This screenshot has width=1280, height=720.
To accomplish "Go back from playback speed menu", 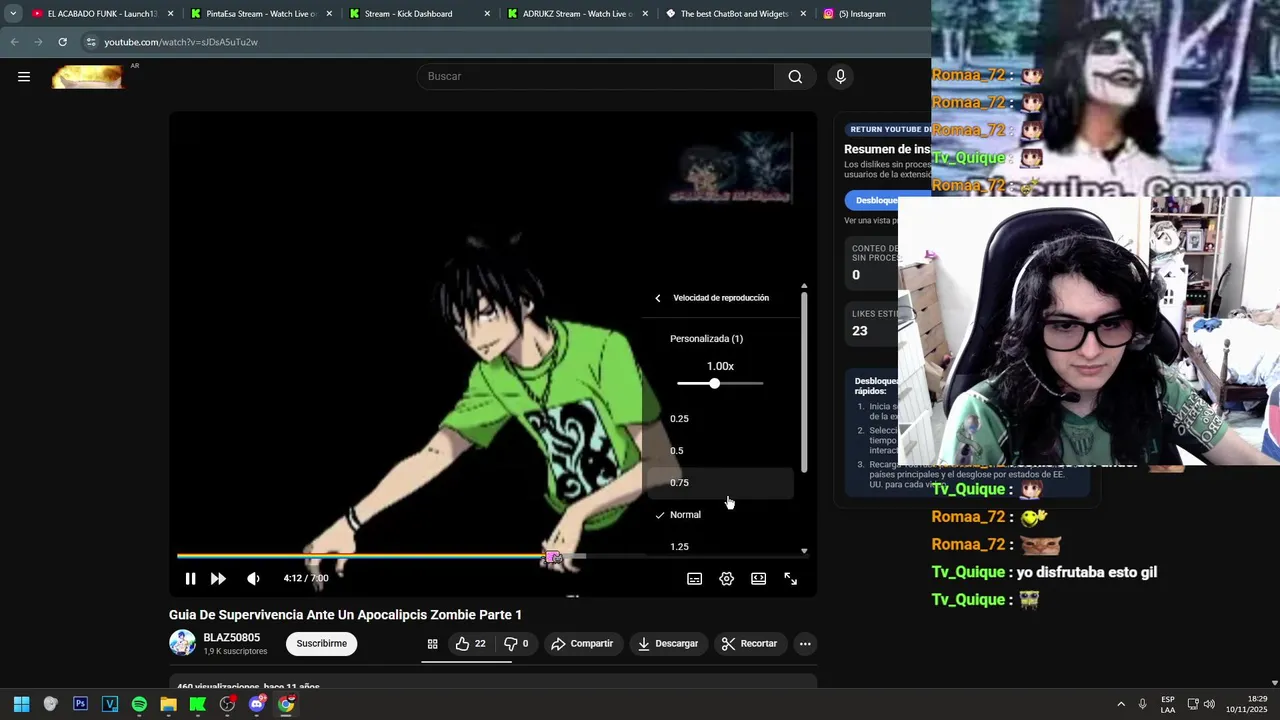I will click(657, 298).
